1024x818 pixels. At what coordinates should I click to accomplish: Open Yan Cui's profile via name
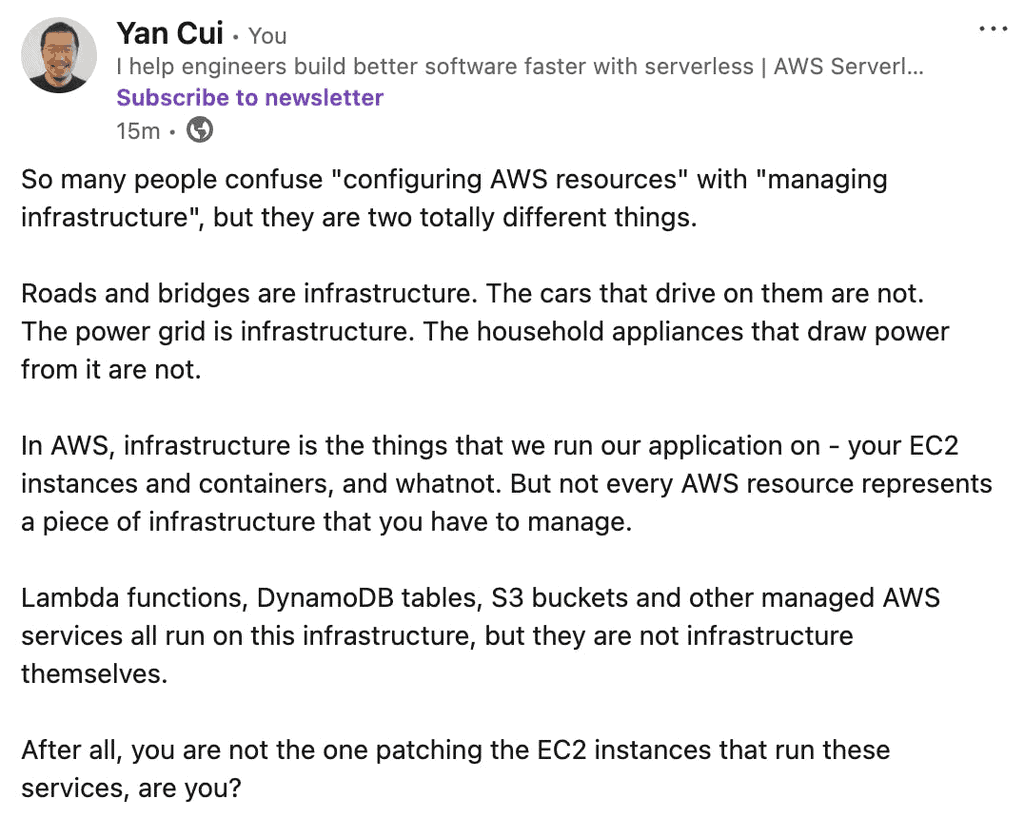(x=169, y=34)
